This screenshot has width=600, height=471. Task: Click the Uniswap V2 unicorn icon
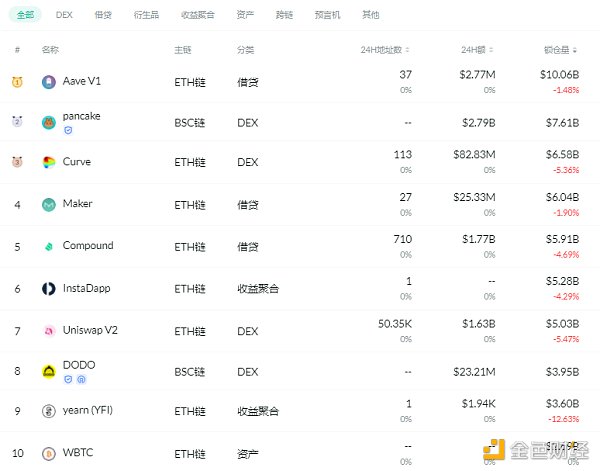point(49,331)
